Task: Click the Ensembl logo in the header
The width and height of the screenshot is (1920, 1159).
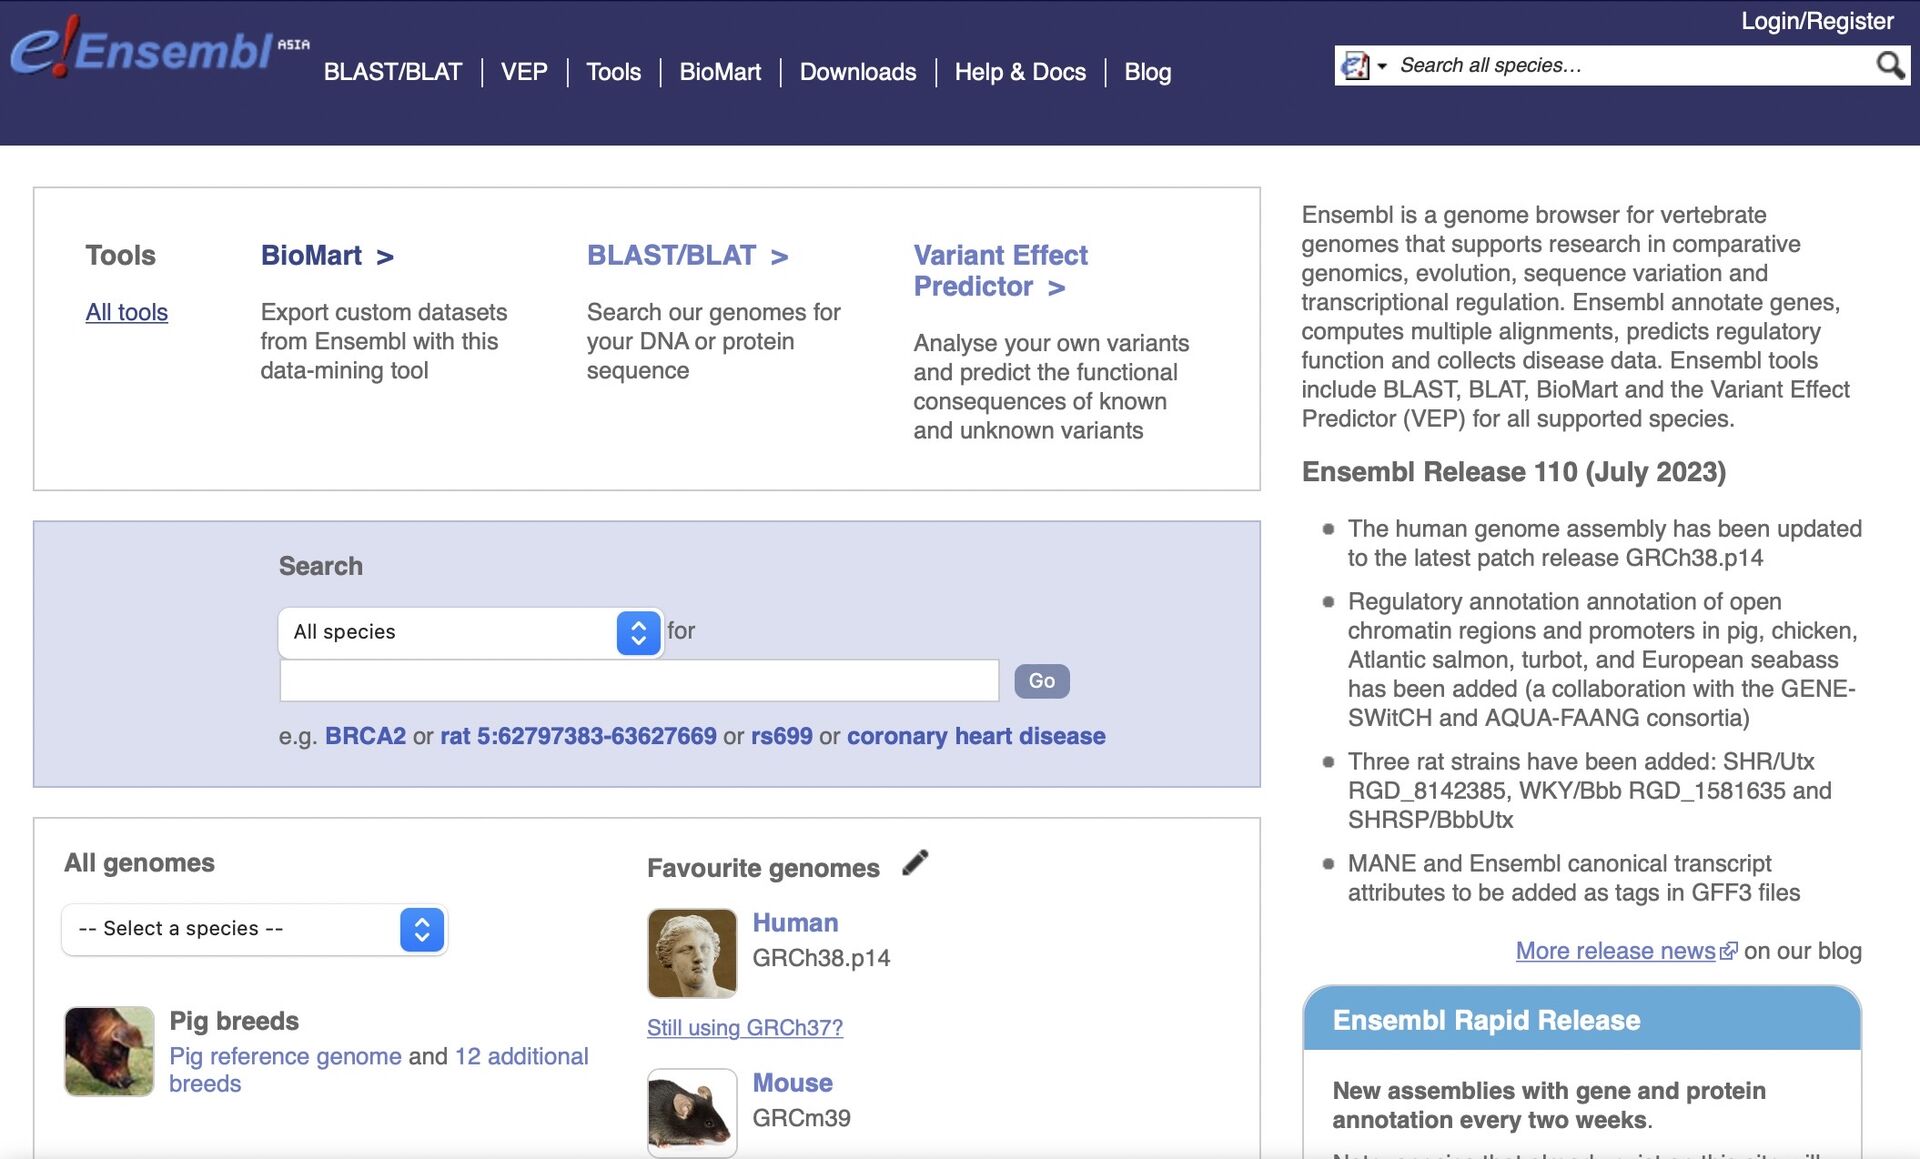Action: (160, 46)
